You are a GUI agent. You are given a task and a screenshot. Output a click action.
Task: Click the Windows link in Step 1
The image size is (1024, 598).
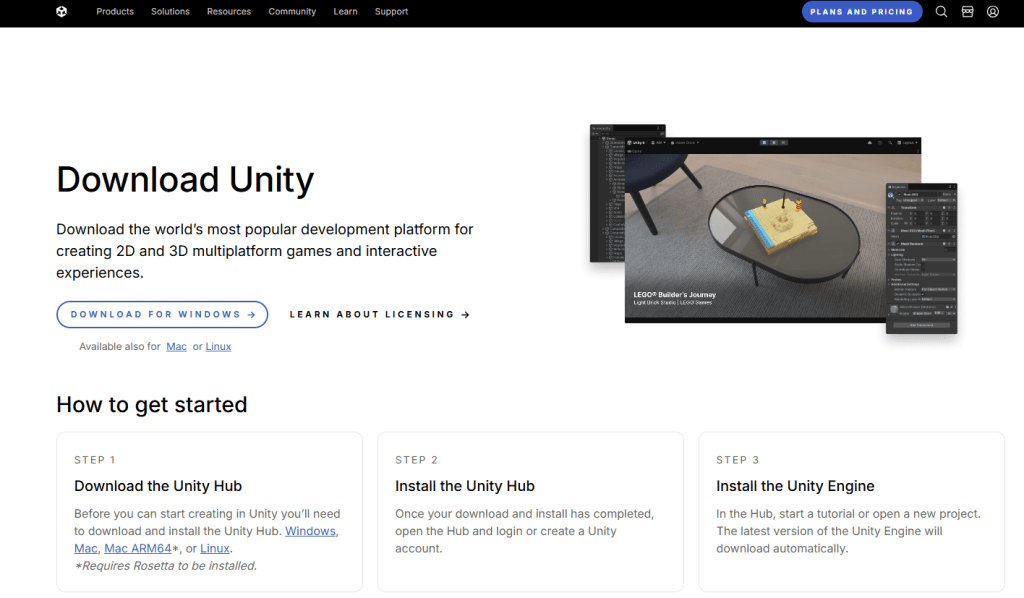click(x=311, y=531)
